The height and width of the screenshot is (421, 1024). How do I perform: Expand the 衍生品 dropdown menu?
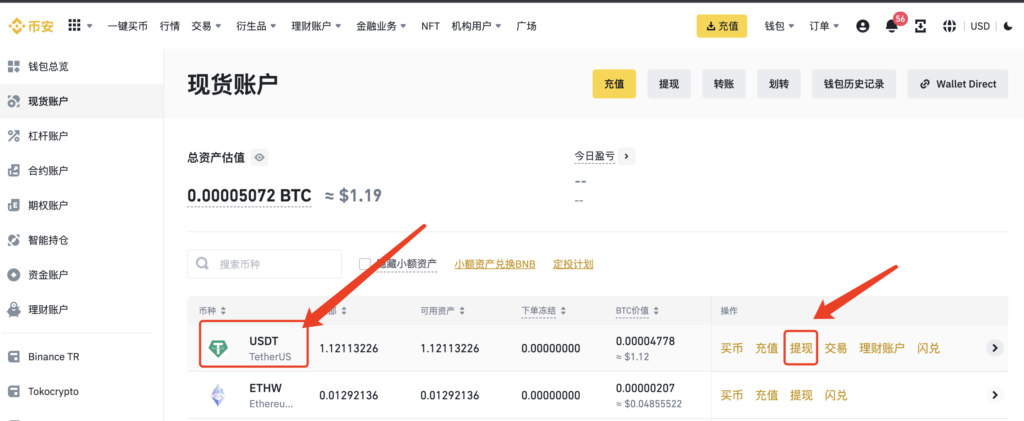click(256, 26)
